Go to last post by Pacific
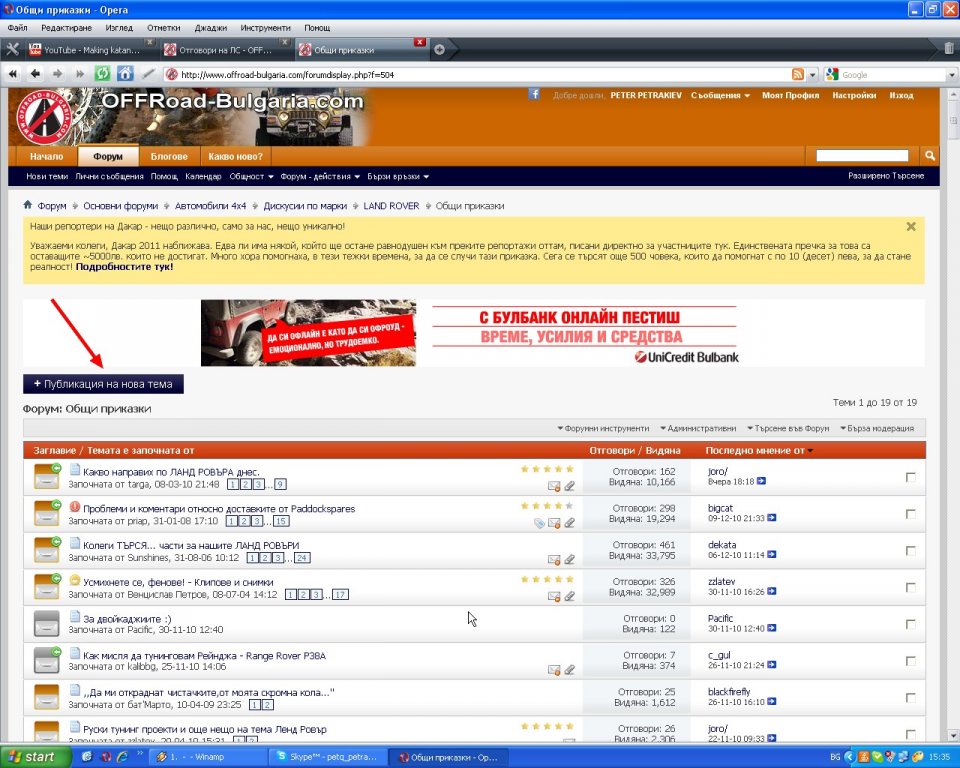Image resolution: width=960 pixels, height=768 pixels. (771, 628)
